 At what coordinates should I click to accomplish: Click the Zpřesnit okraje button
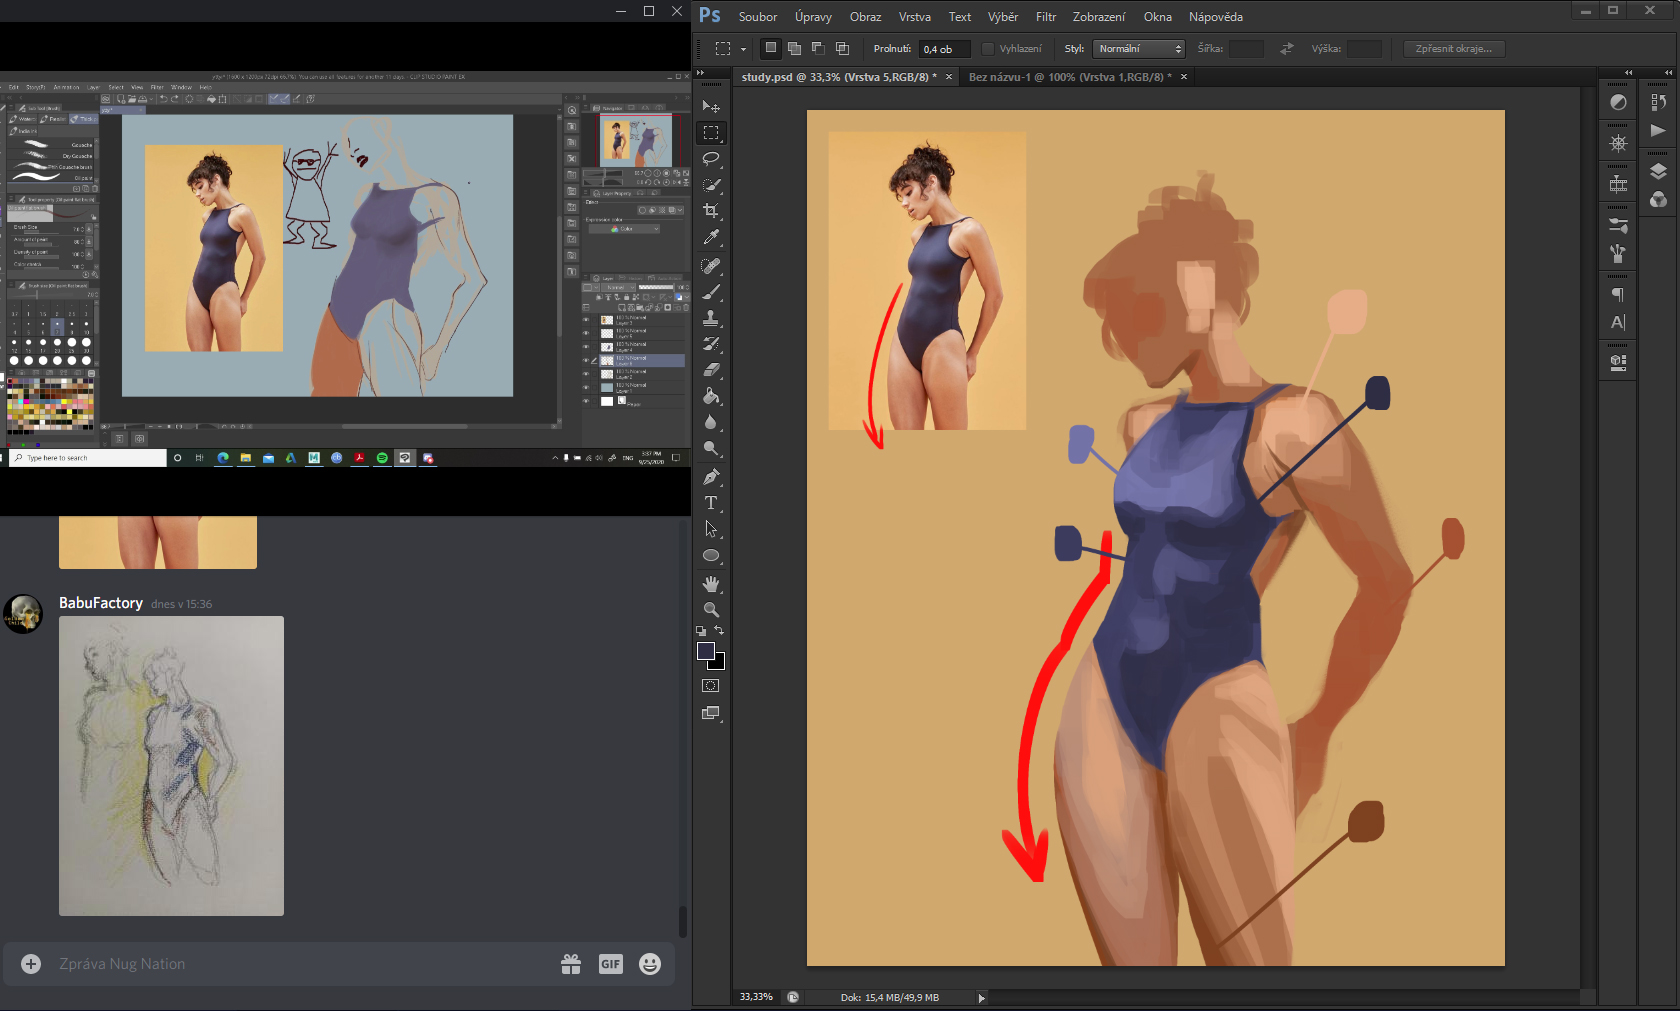[1453, 49]
